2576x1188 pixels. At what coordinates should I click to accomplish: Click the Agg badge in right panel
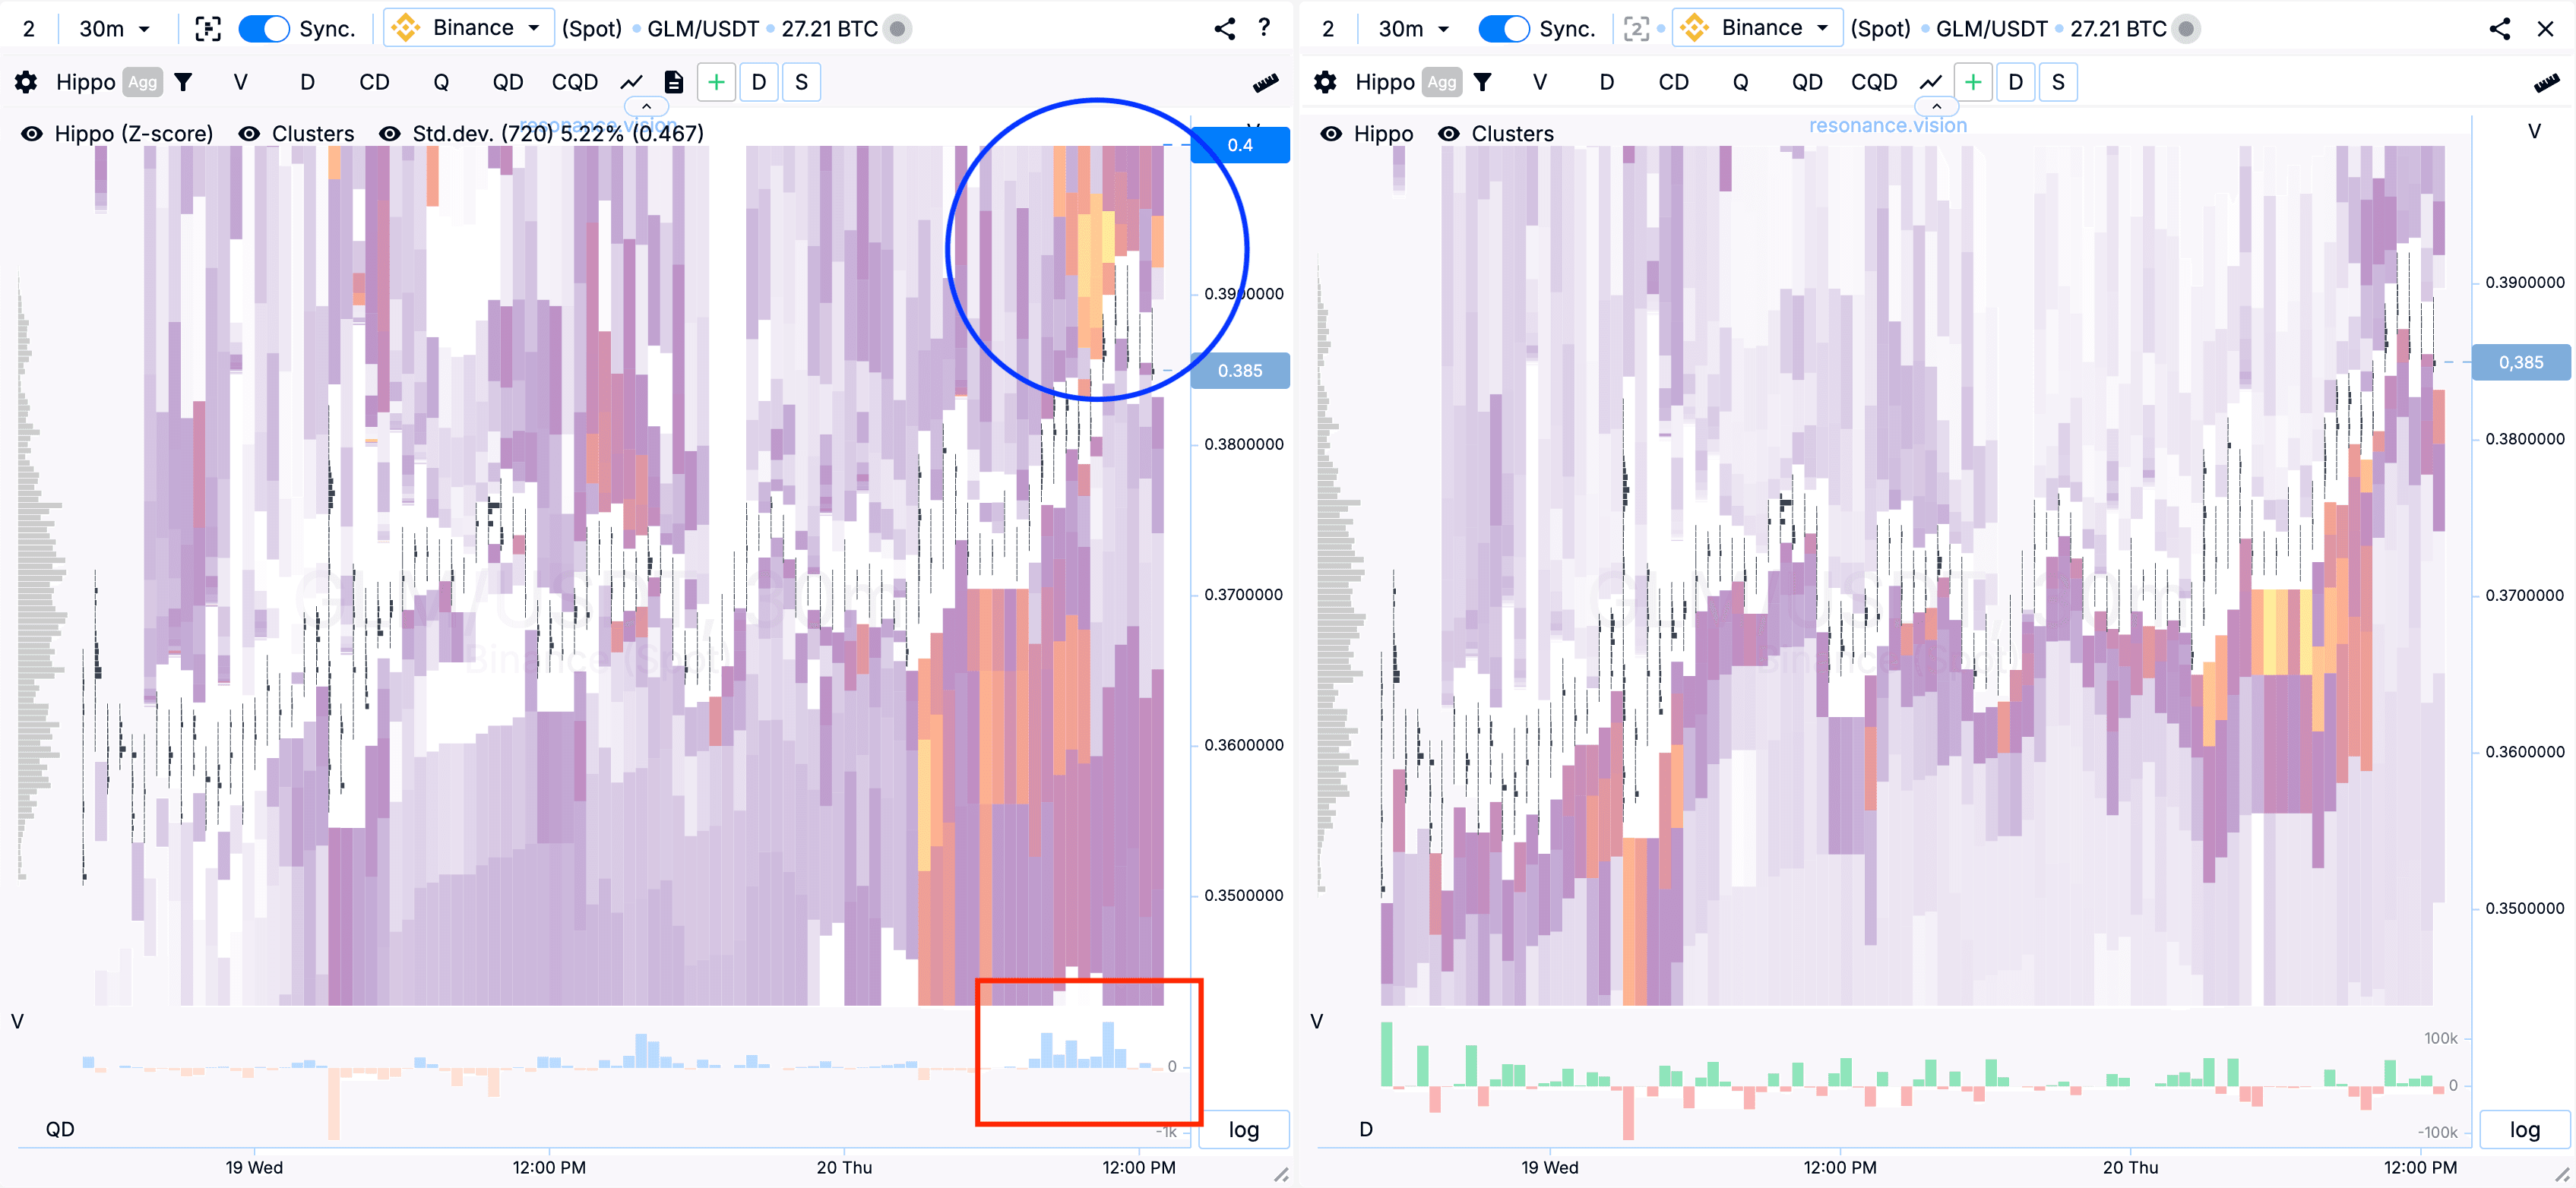click(x=1442, y=82)
